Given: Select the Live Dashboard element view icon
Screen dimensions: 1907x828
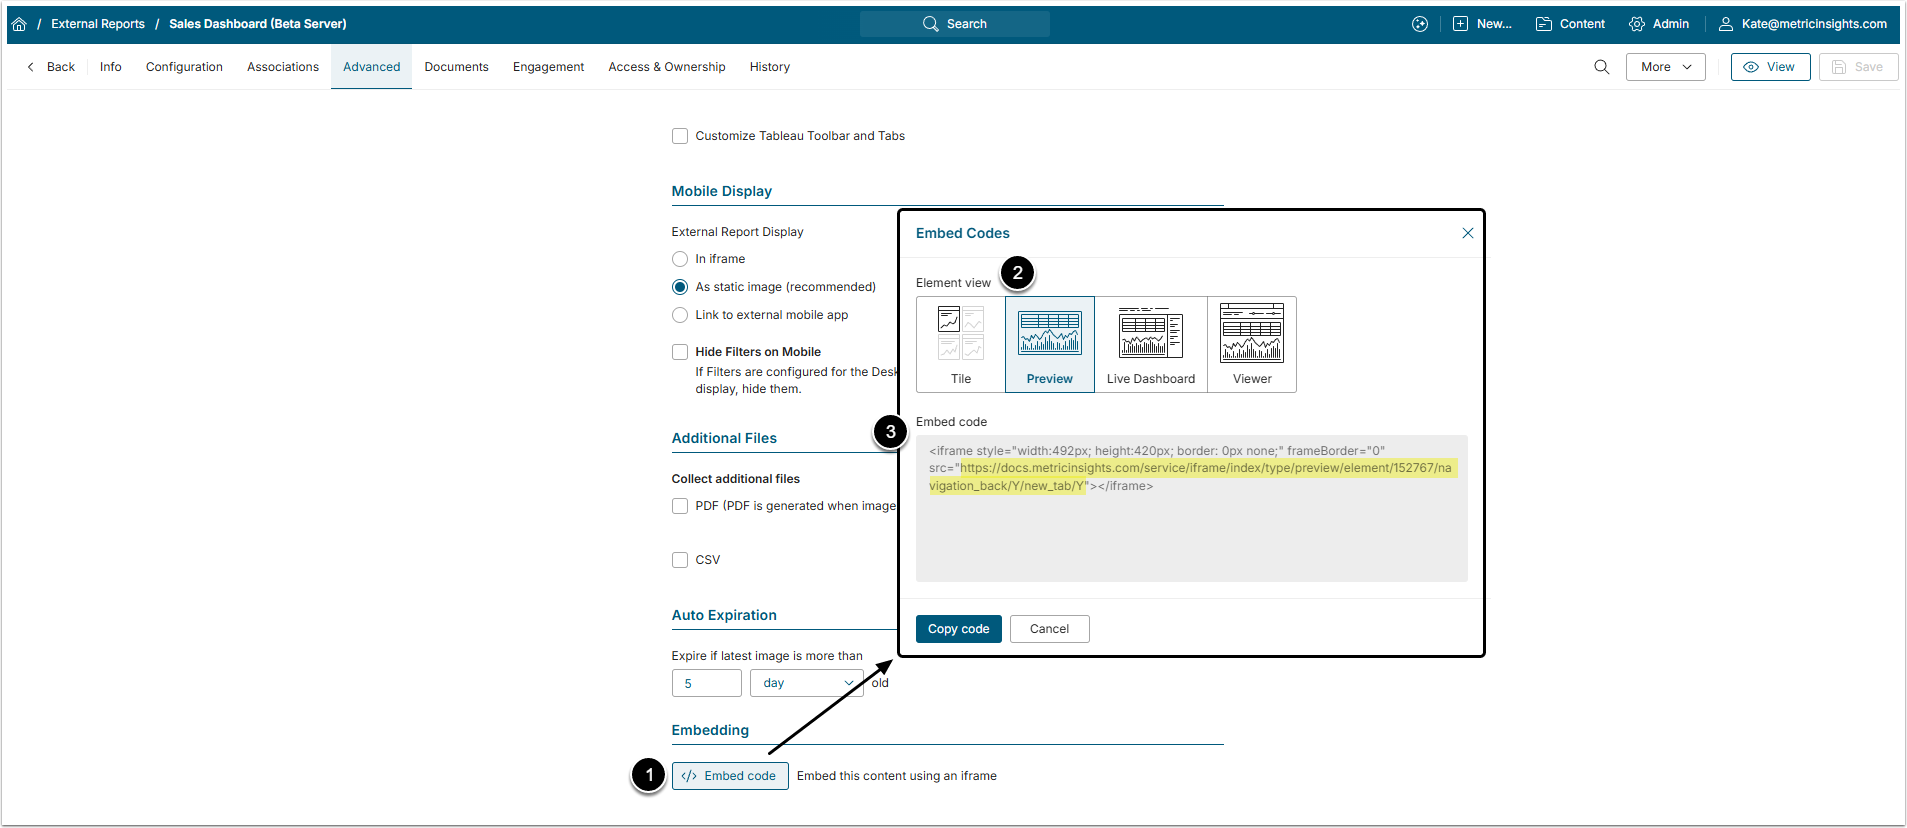Looking at the screenshot, I should click(1151, 344).
